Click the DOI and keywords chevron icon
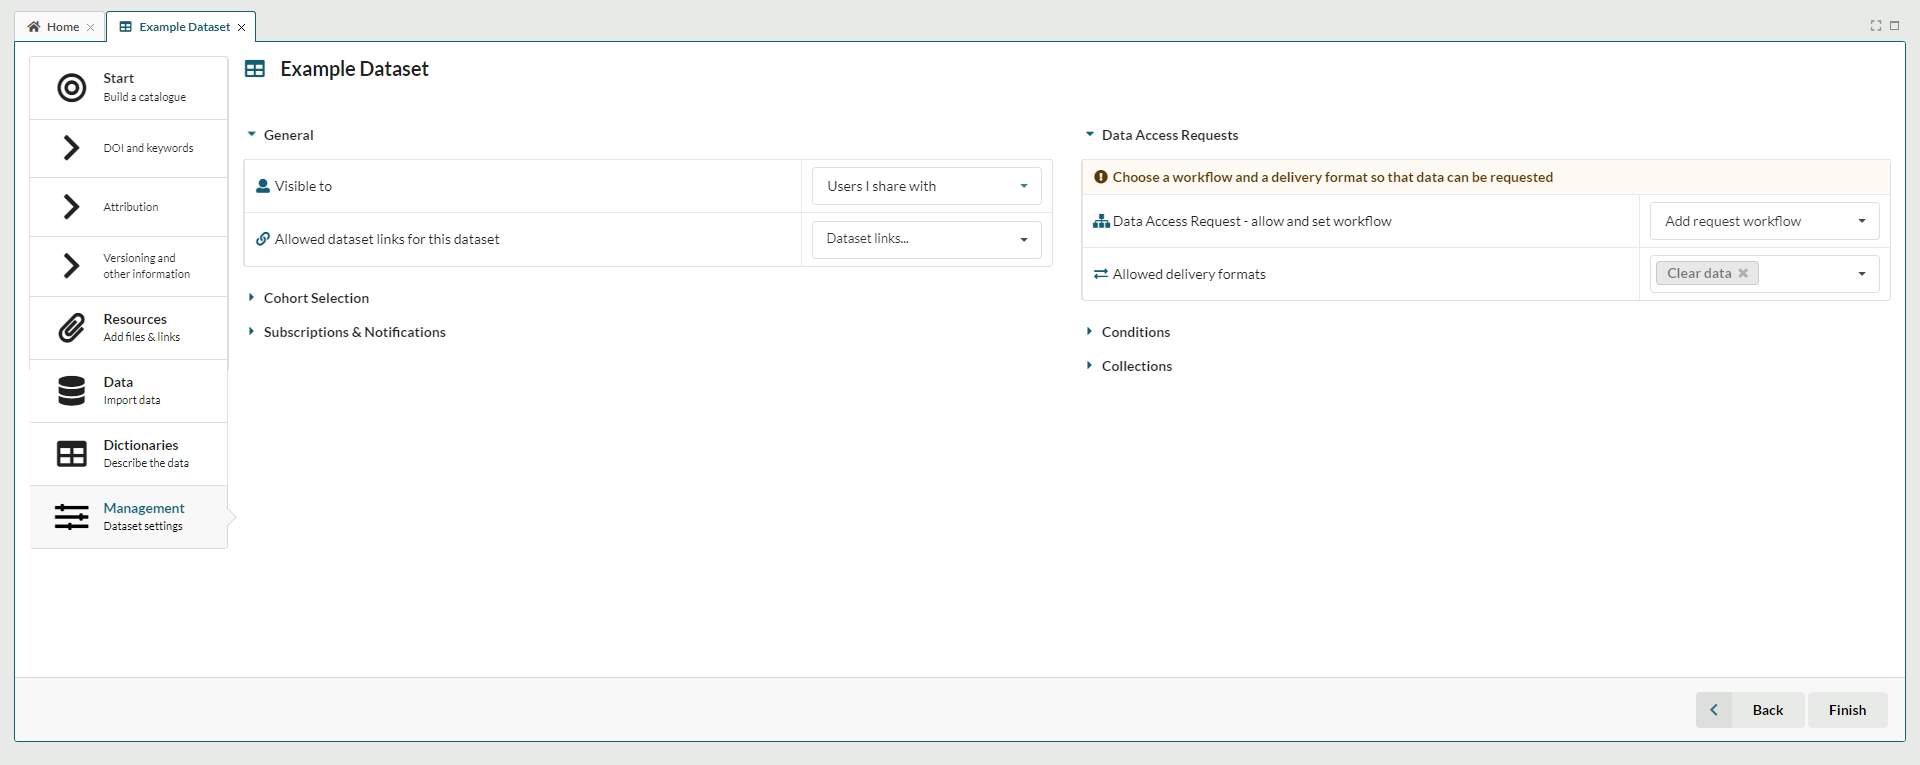1920x765 pixels. click(x=71, y=148)
